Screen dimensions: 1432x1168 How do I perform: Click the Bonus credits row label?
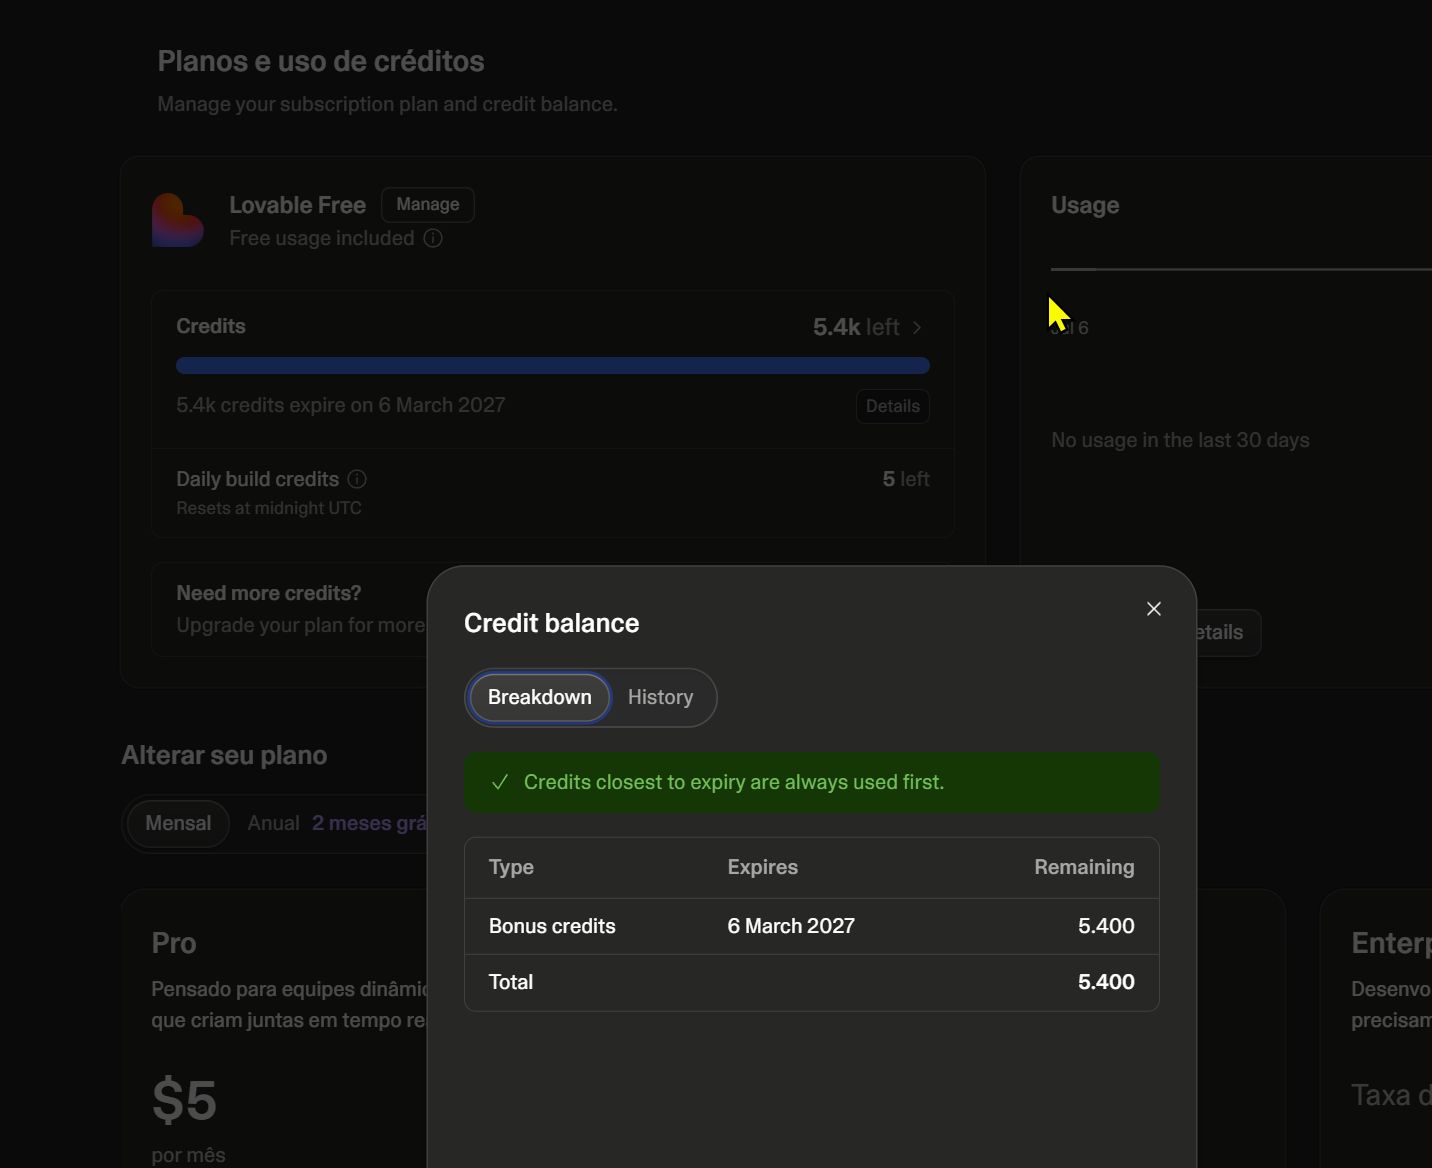pyautogui.click(x=552, y=926)
